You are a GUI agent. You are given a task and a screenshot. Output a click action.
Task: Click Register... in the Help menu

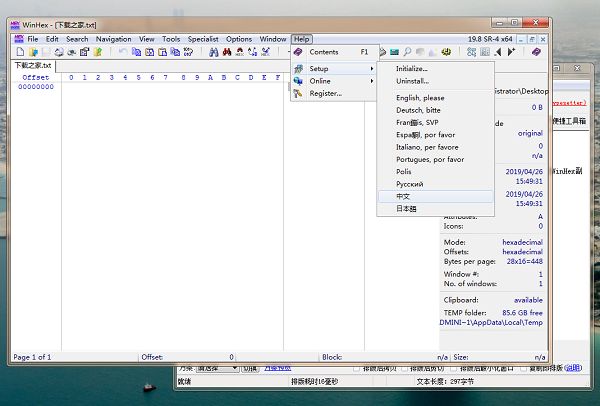[x=325, y=93]
